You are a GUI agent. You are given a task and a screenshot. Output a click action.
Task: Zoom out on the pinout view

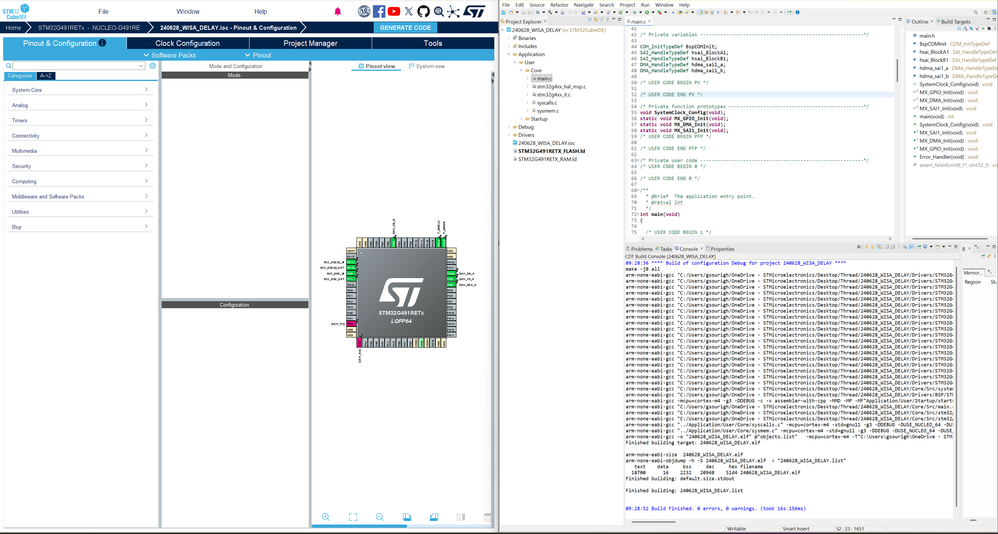(380, 517)
